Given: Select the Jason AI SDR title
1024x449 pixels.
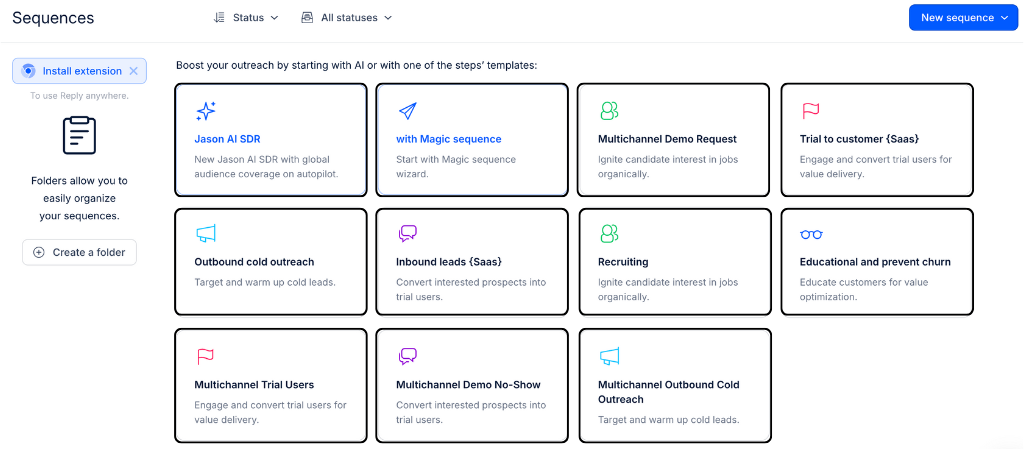Looking at the screenshot, I should 227,139.
